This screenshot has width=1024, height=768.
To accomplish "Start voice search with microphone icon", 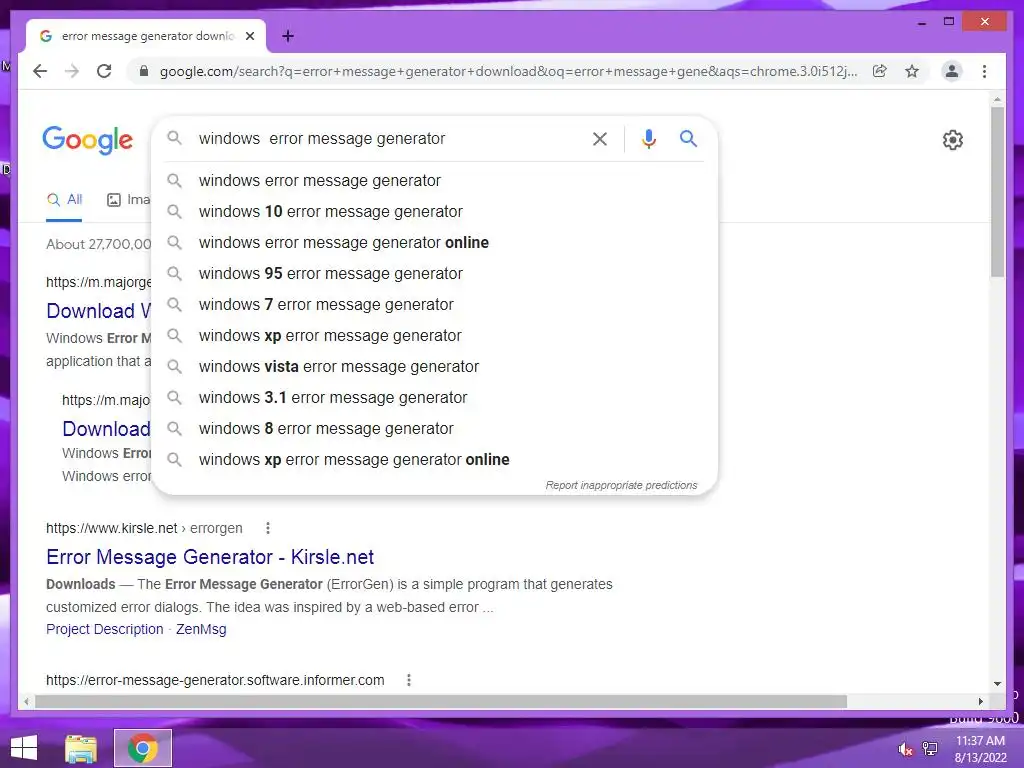I will [648, 138].
